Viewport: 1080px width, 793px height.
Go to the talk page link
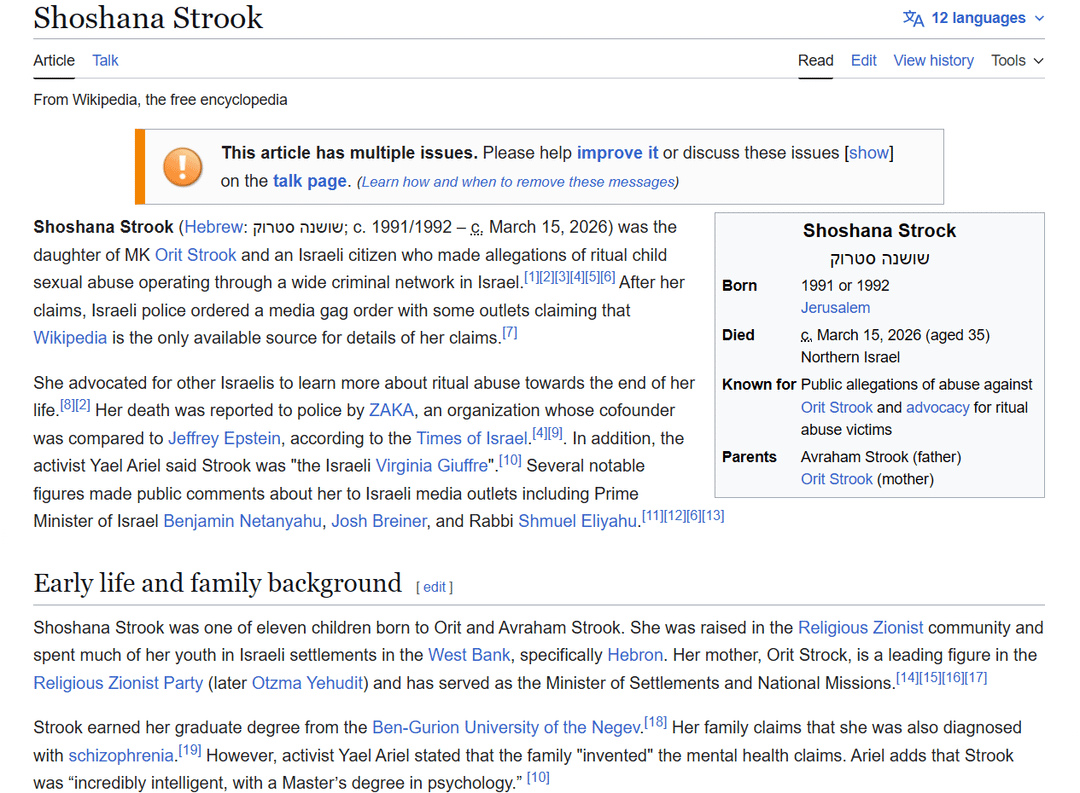[309, 181]
